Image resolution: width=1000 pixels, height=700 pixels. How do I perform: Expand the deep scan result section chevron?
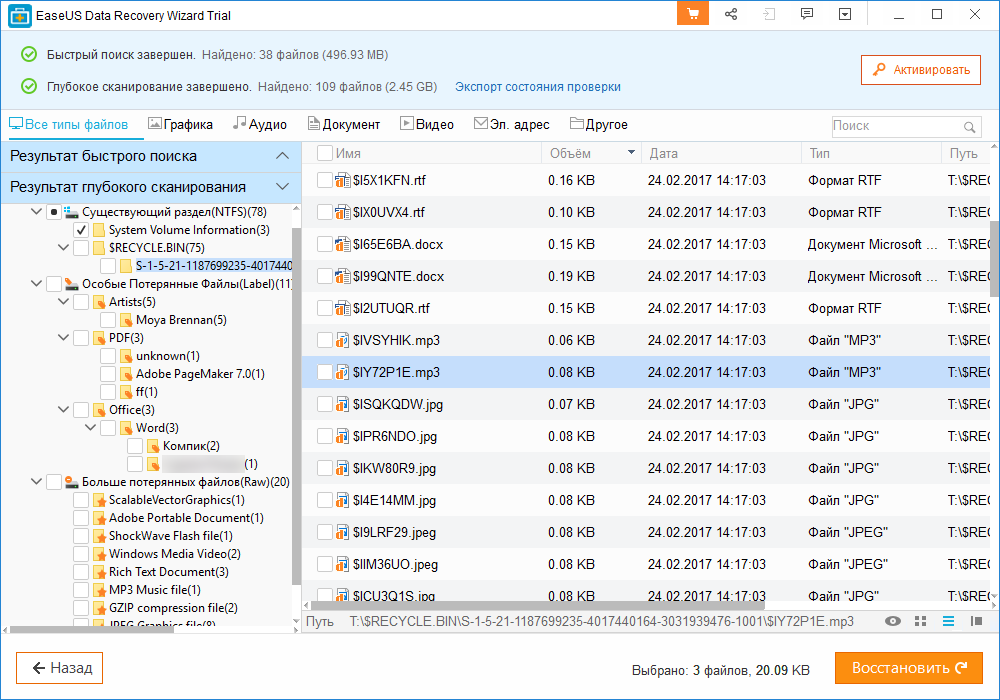[x=282, y=187]
